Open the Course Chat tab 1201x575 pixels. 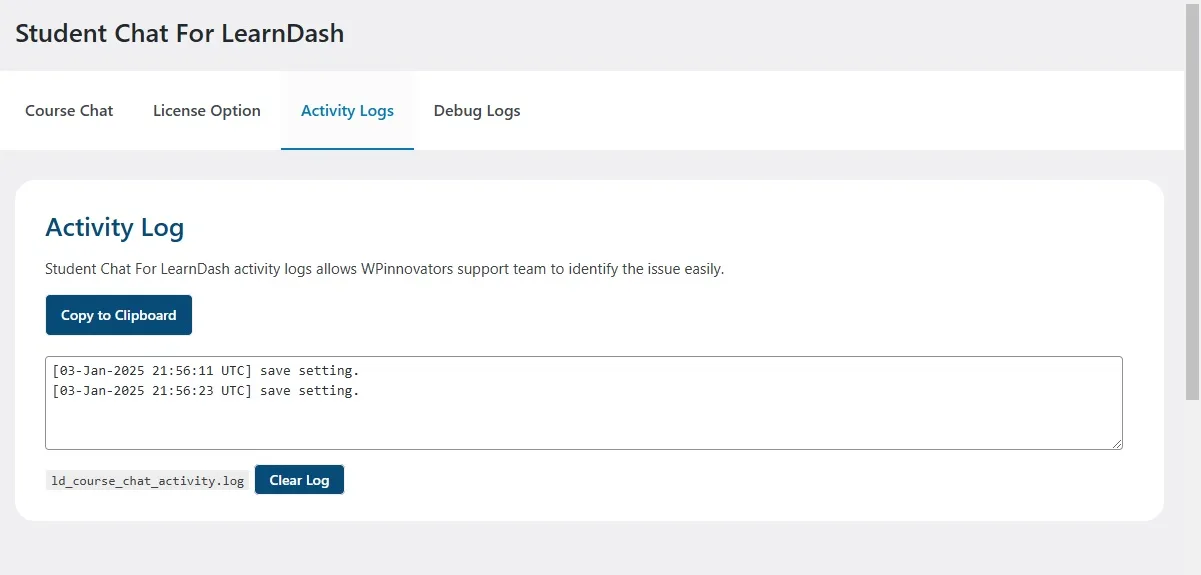[x=69, y=111]
